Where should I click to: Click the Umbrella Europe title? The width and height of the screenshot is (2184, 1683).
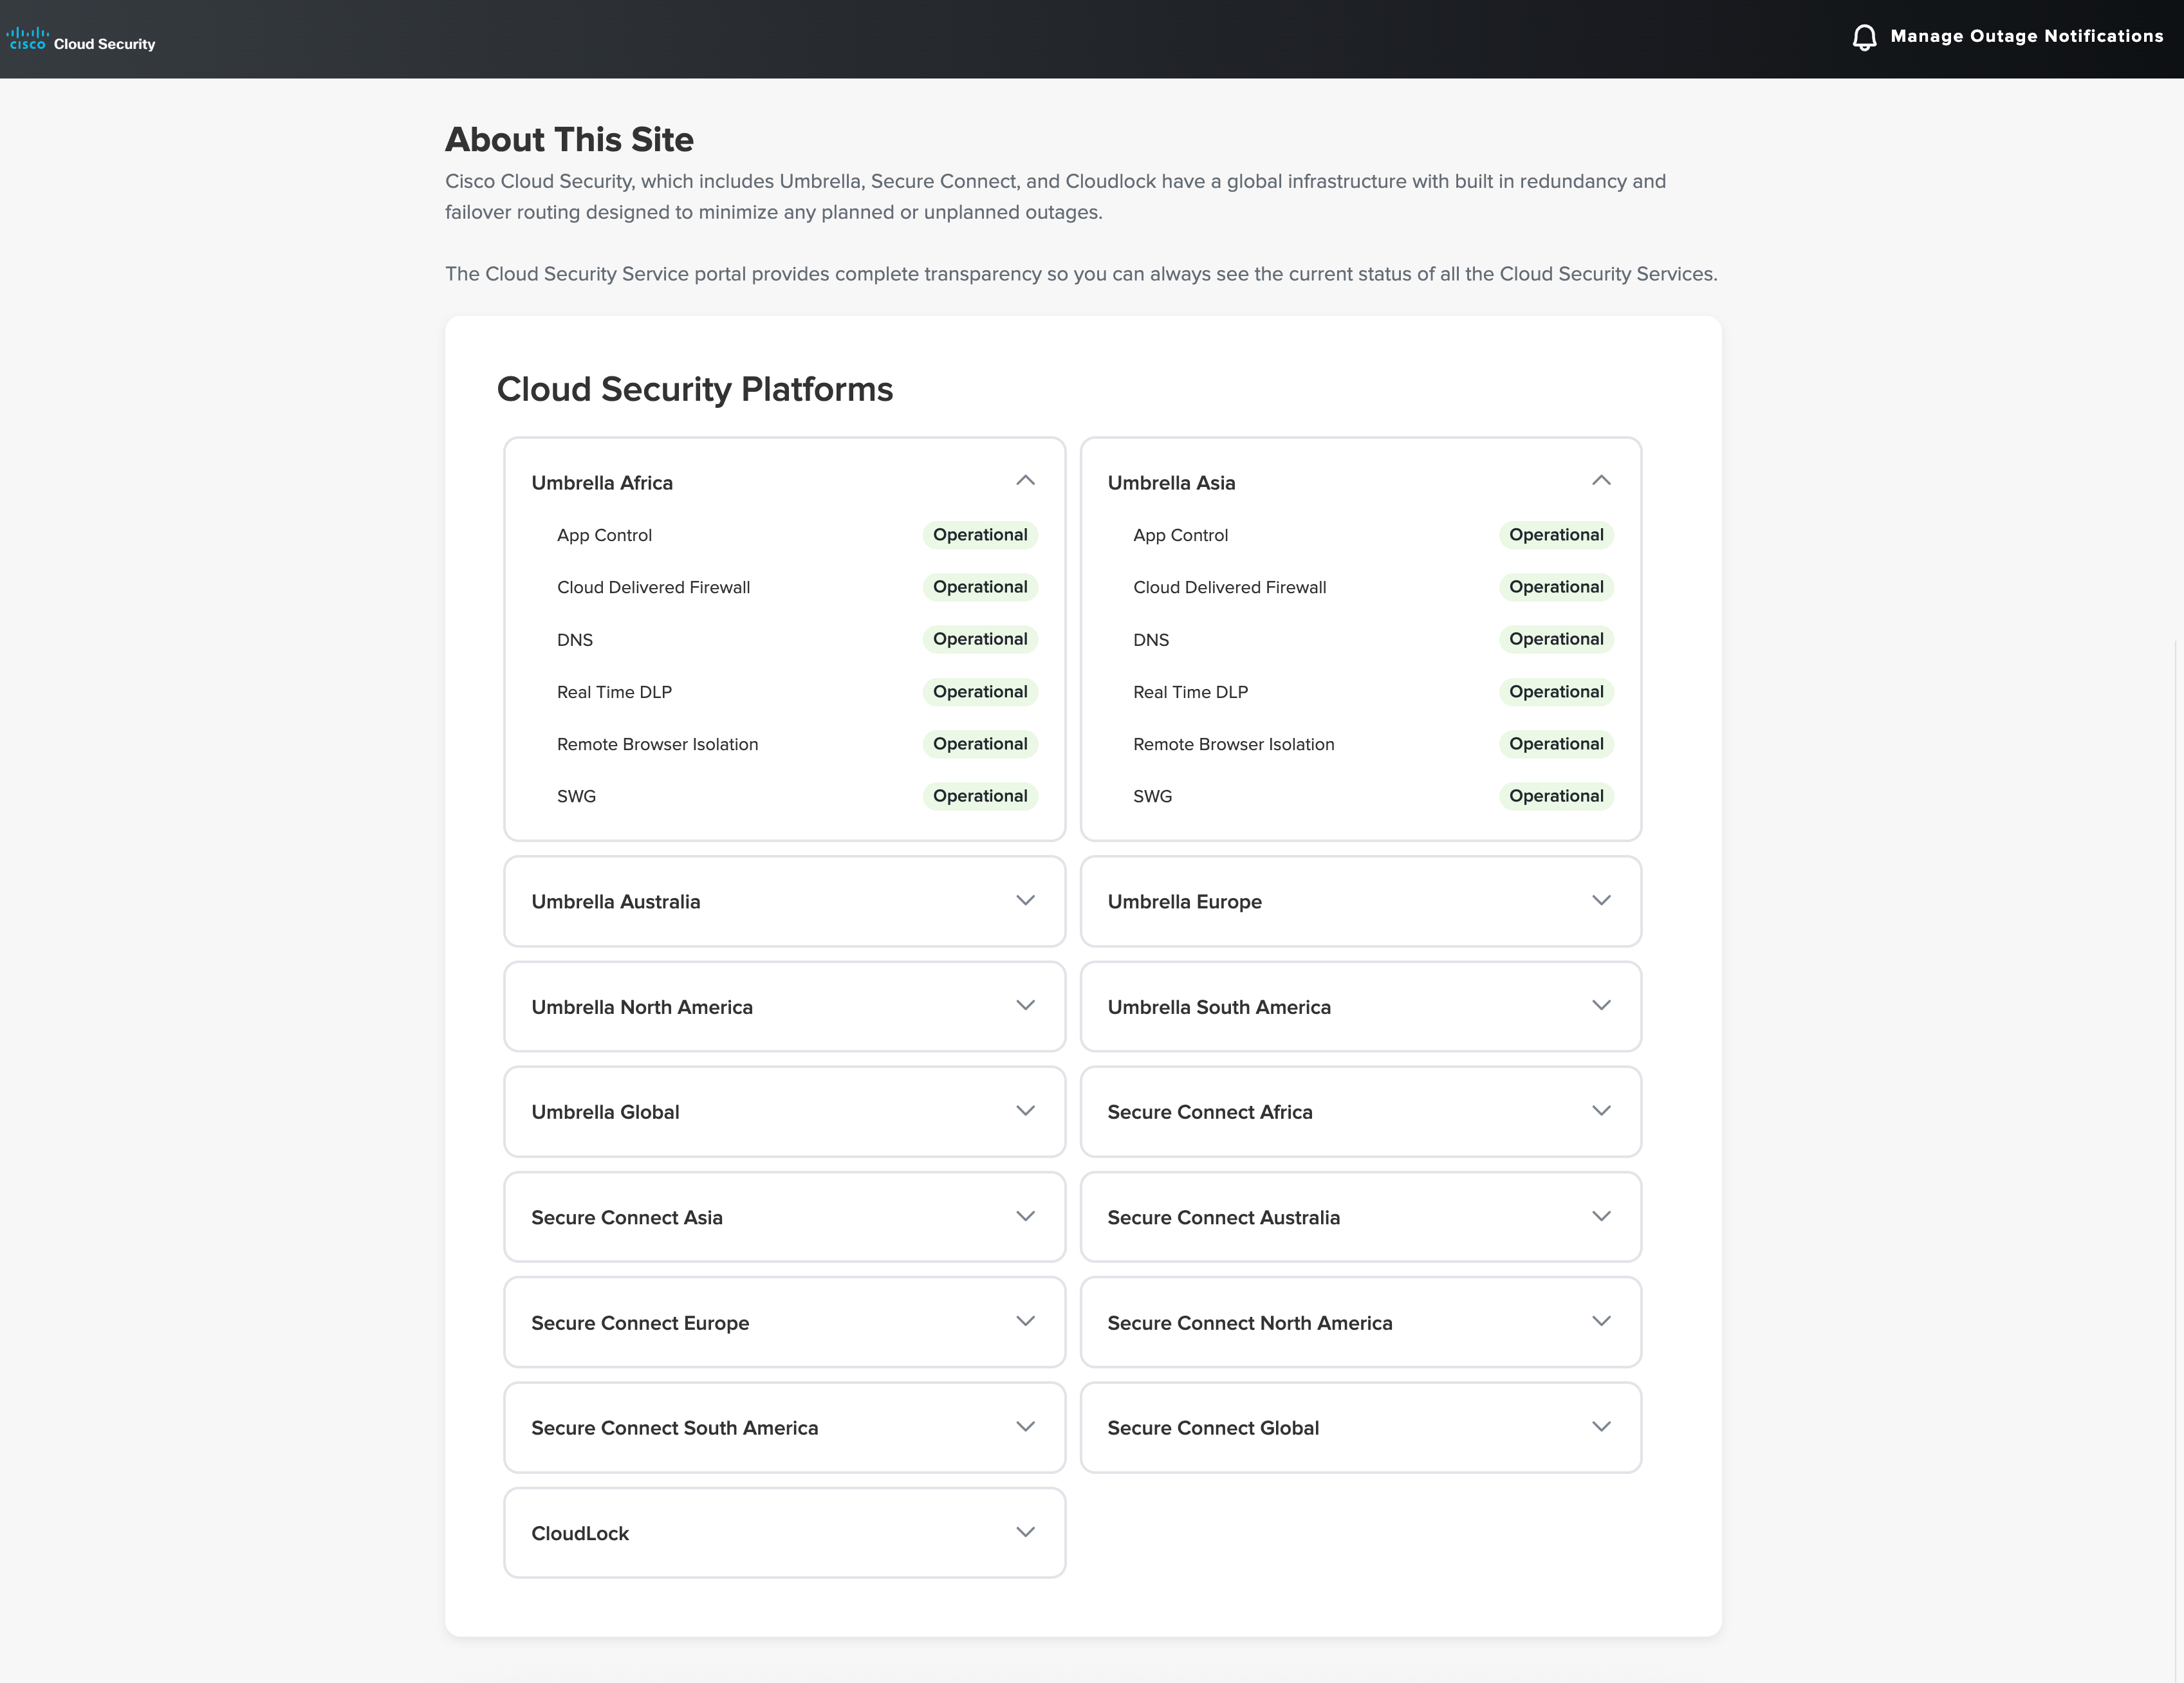tap(1184, 902)
